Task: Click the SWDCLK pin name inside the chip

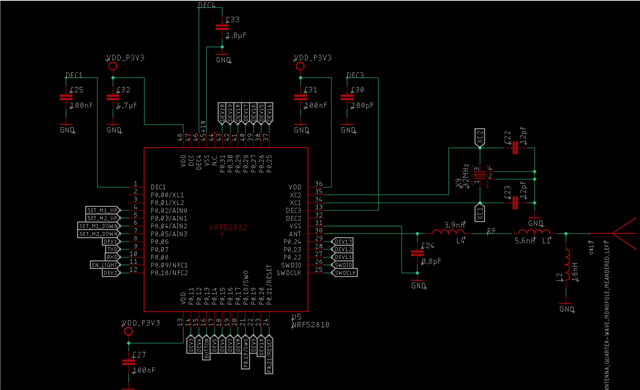Action: pyautogui.click(x=289, y=273)
